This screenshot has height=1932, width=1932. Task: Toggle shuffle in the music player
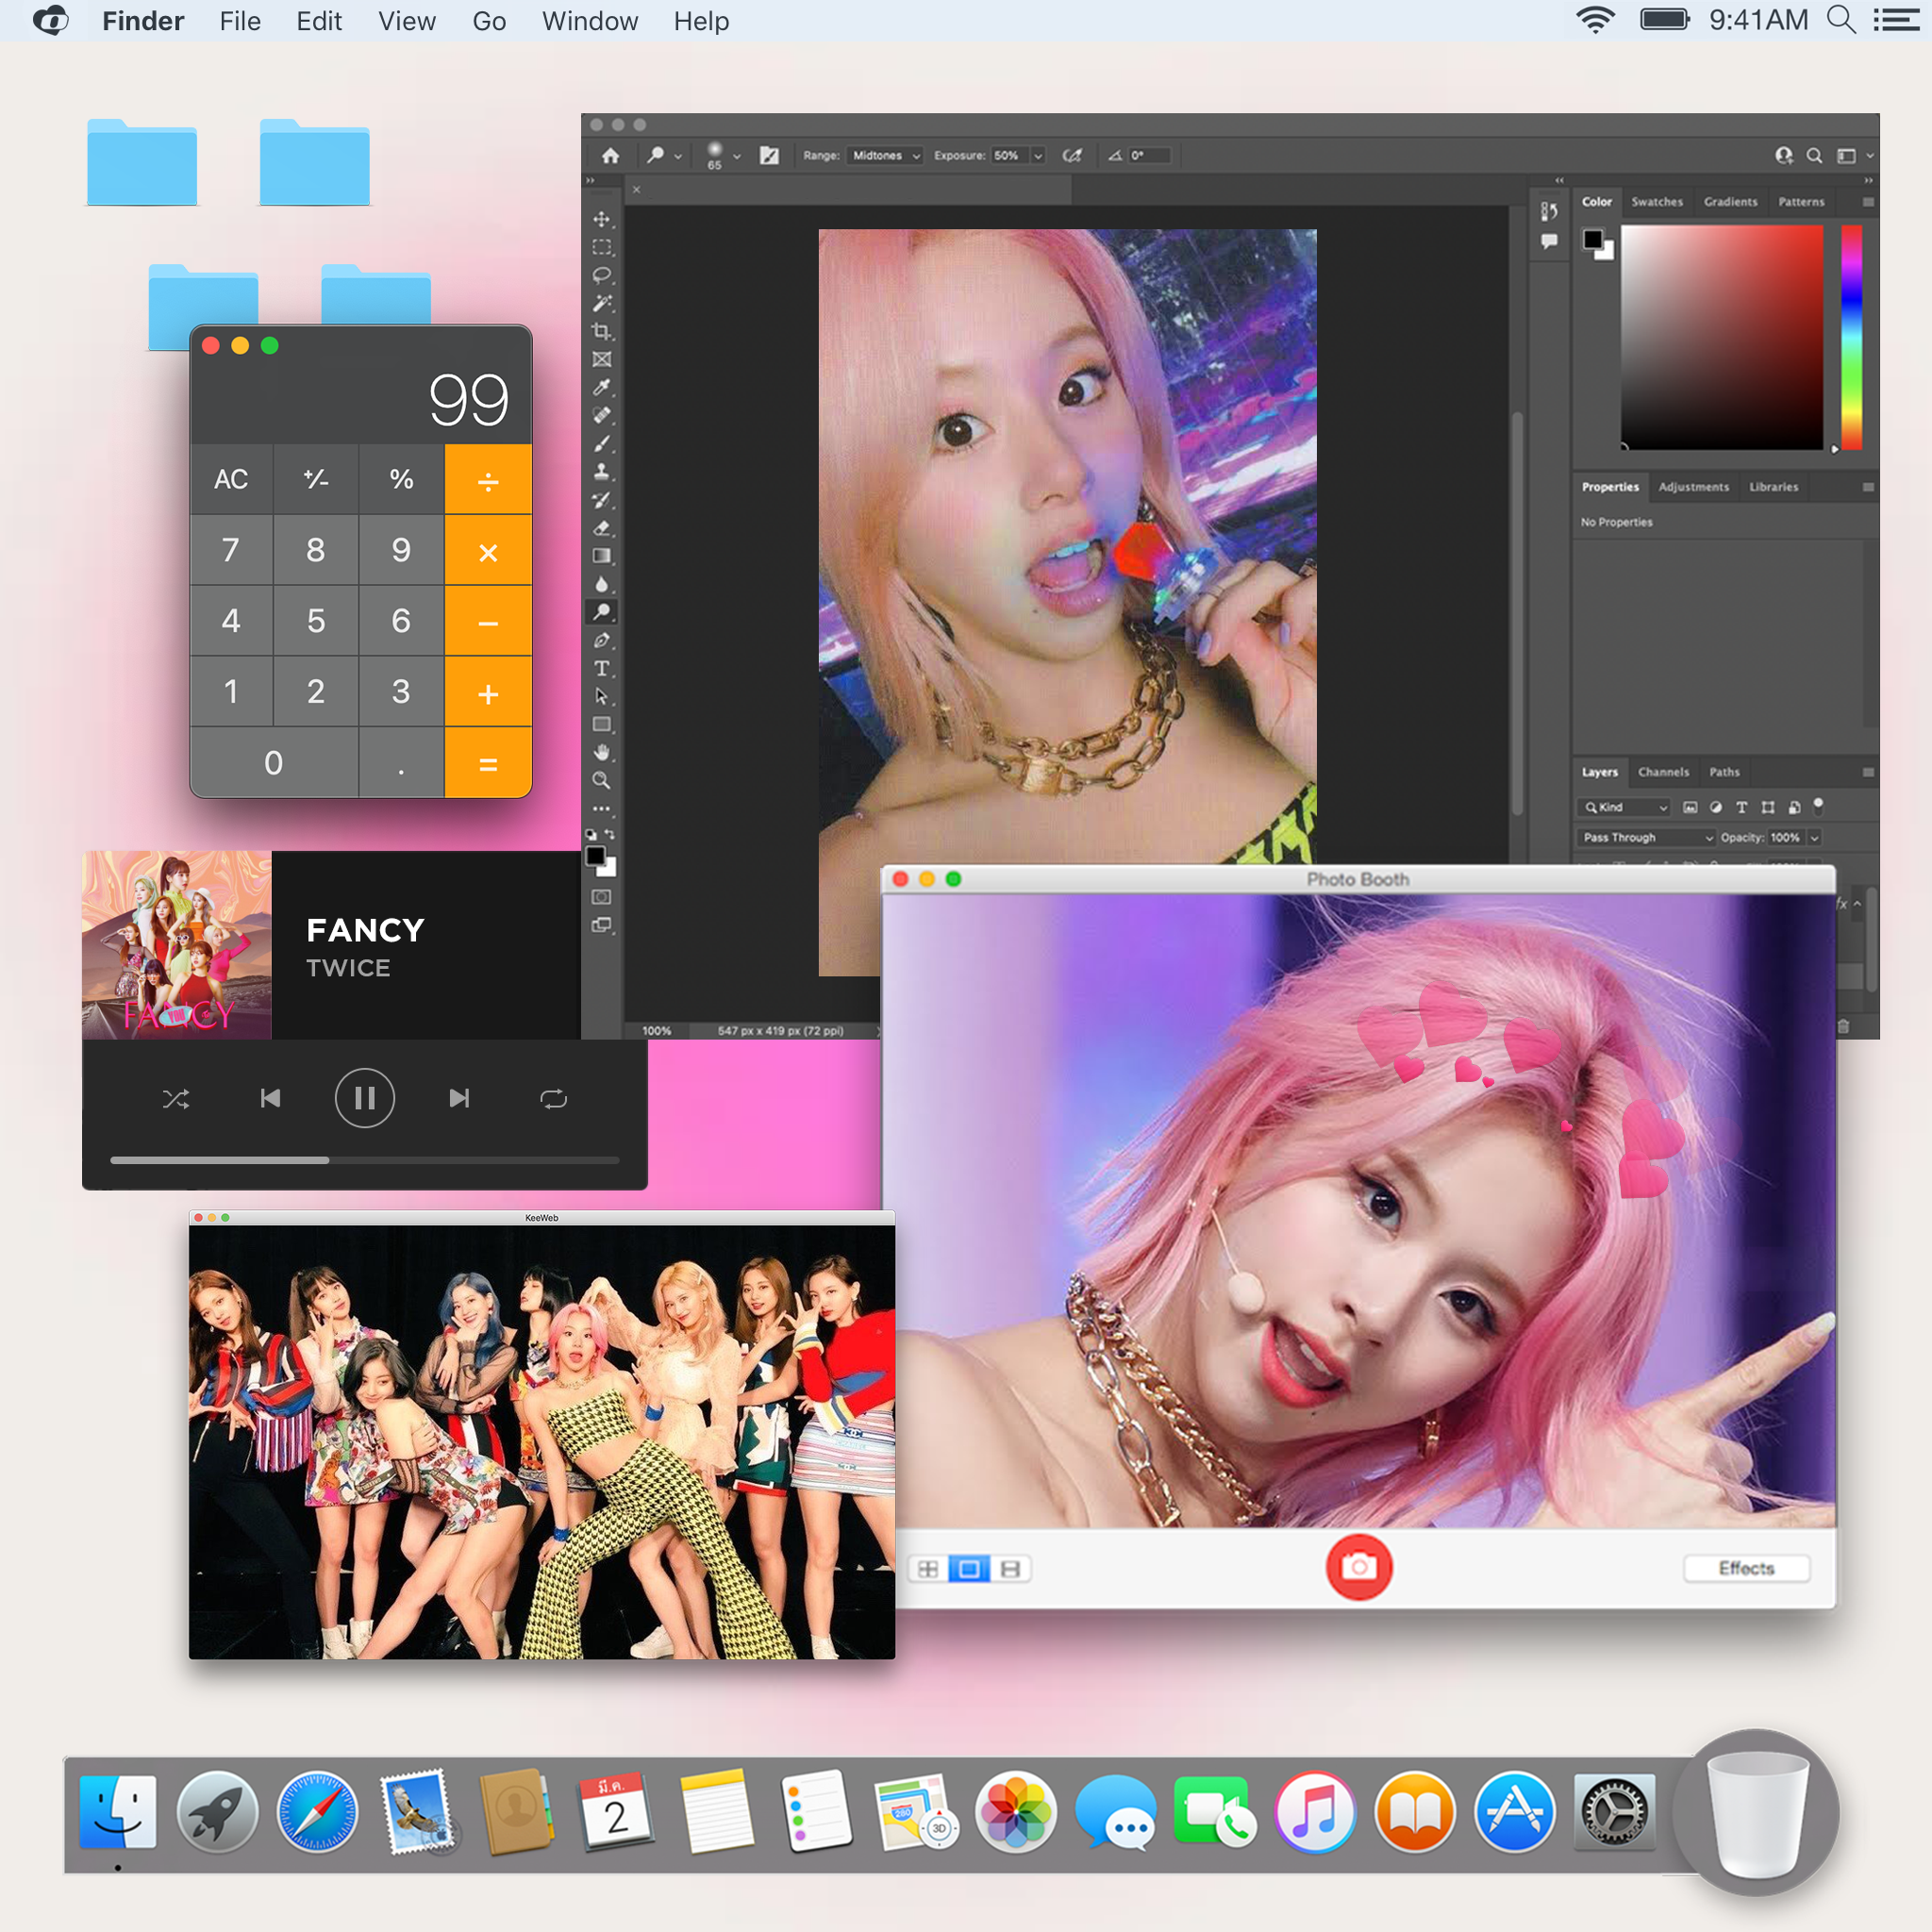[176, 1099]
